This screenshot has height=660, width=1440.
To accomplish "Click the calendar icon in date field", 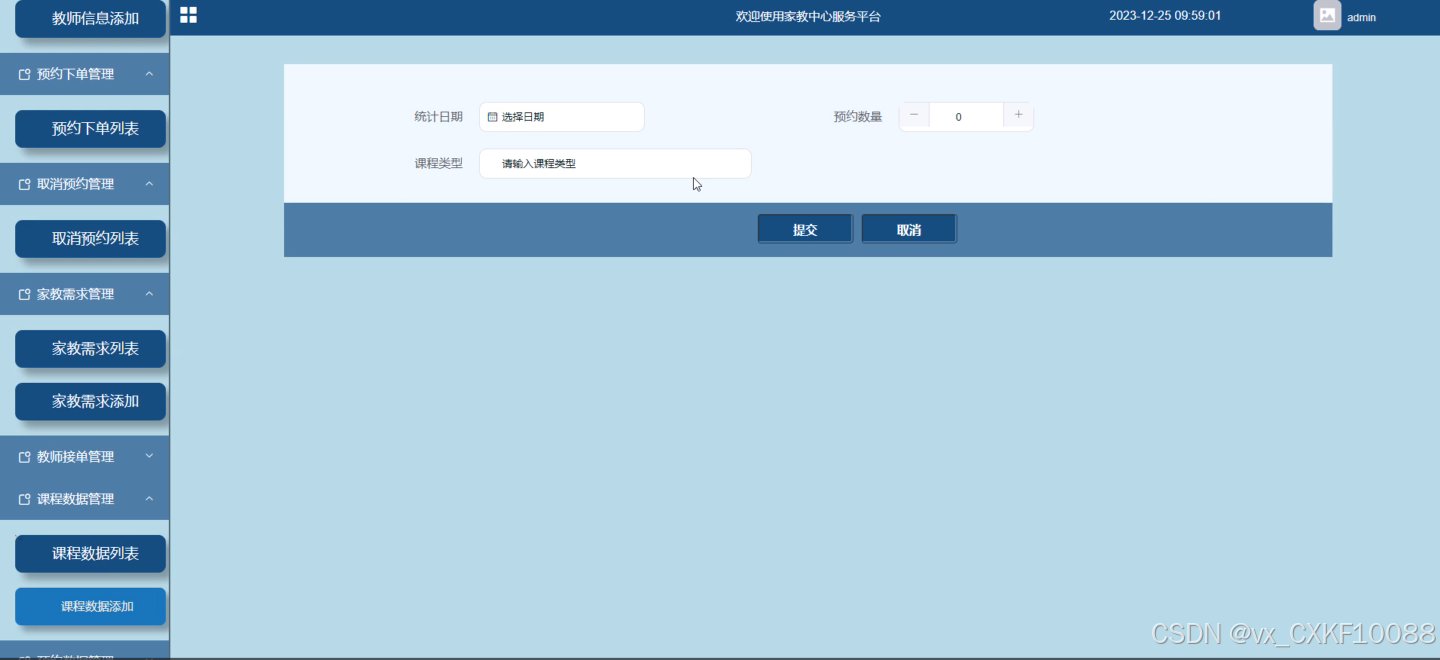I will click(x=492, y=117).
